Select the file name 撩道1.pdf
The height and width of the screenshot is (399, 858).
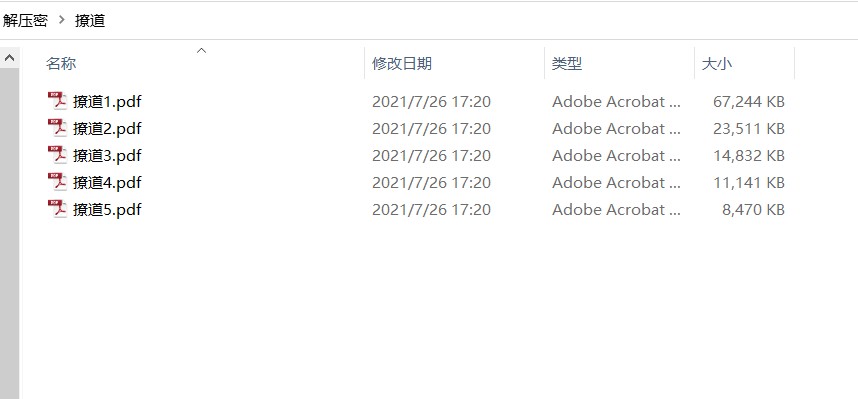107,102
